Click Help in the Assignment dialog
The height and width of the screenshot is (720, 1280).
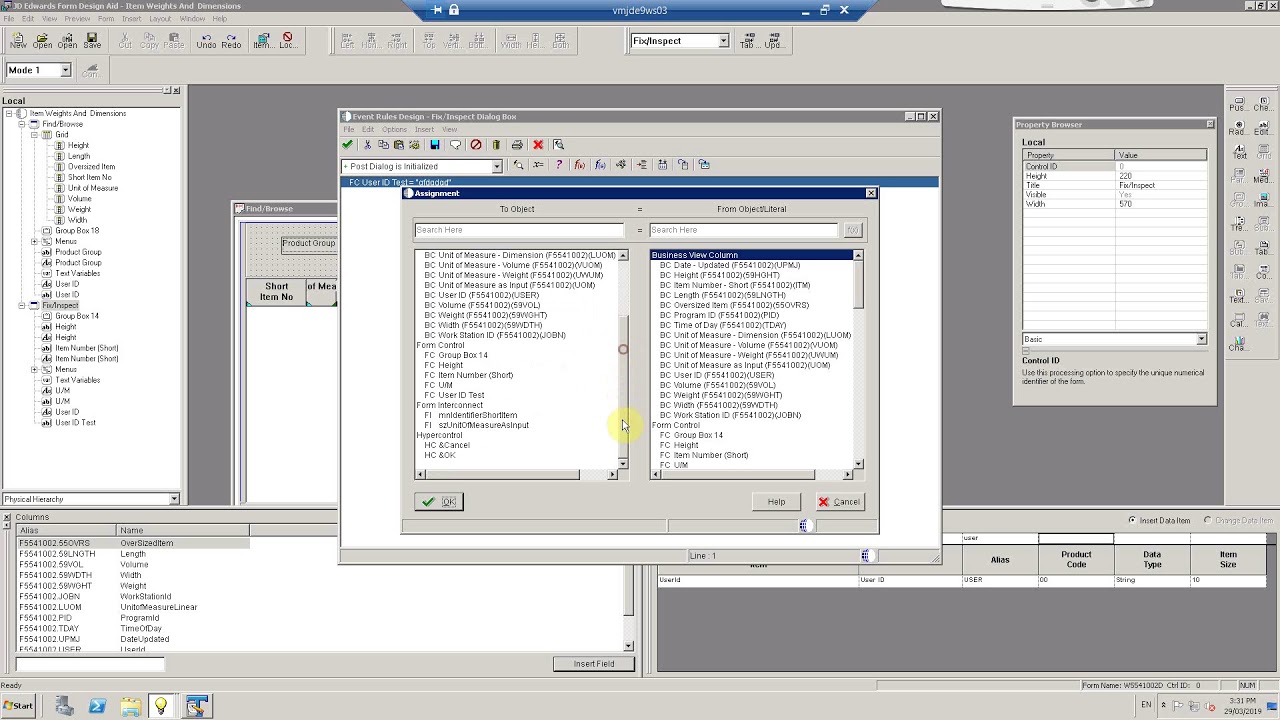pos(777,502)
